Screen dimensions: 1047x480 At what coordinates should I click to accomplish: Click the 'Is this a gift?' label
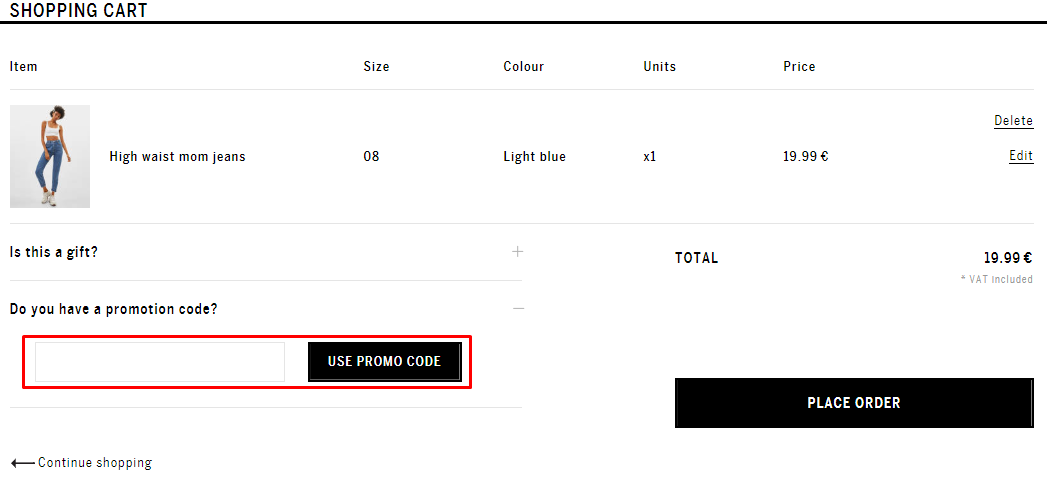tap(54, 252)
